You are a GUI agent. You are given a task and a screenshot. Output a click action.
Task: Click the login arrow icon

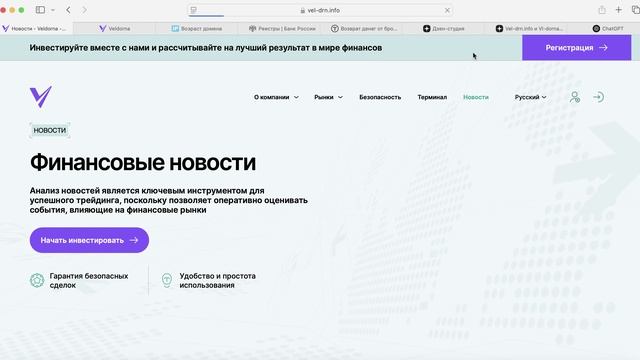[598, 97]
